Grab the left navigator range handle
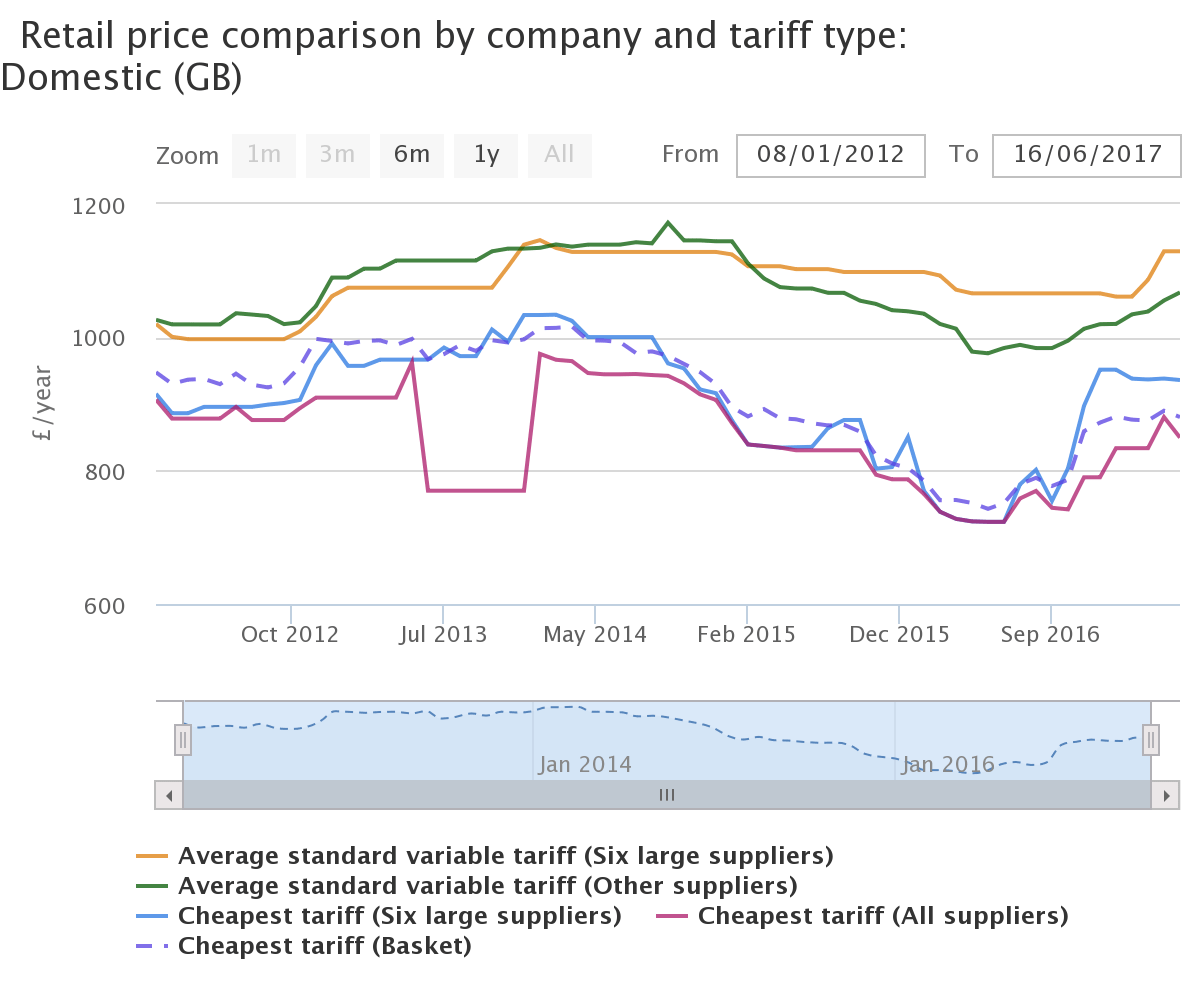The width and height of the screenshot is (1200, 1000). tap(183, 740)
